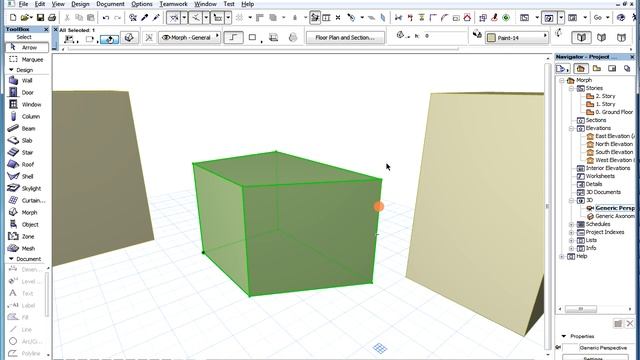The height and width of the screenshot is (360, 640).
Task: Toggle the snap guides toolbar button
Action: click(x=196, y=18)
